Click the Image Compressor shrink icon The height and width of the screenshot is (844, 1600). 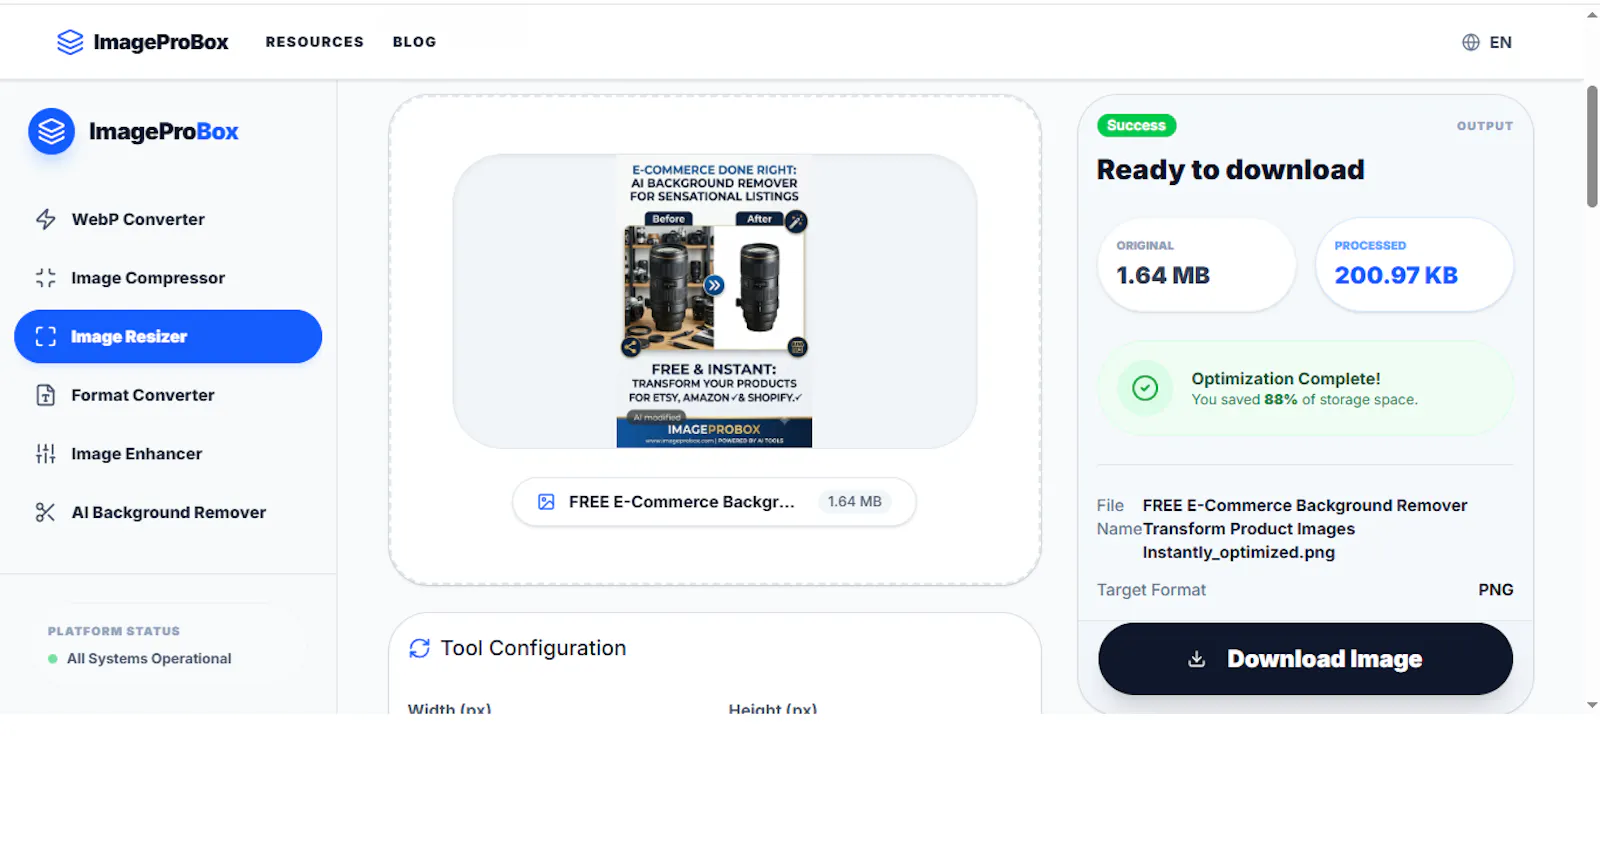tap(46, 278)
